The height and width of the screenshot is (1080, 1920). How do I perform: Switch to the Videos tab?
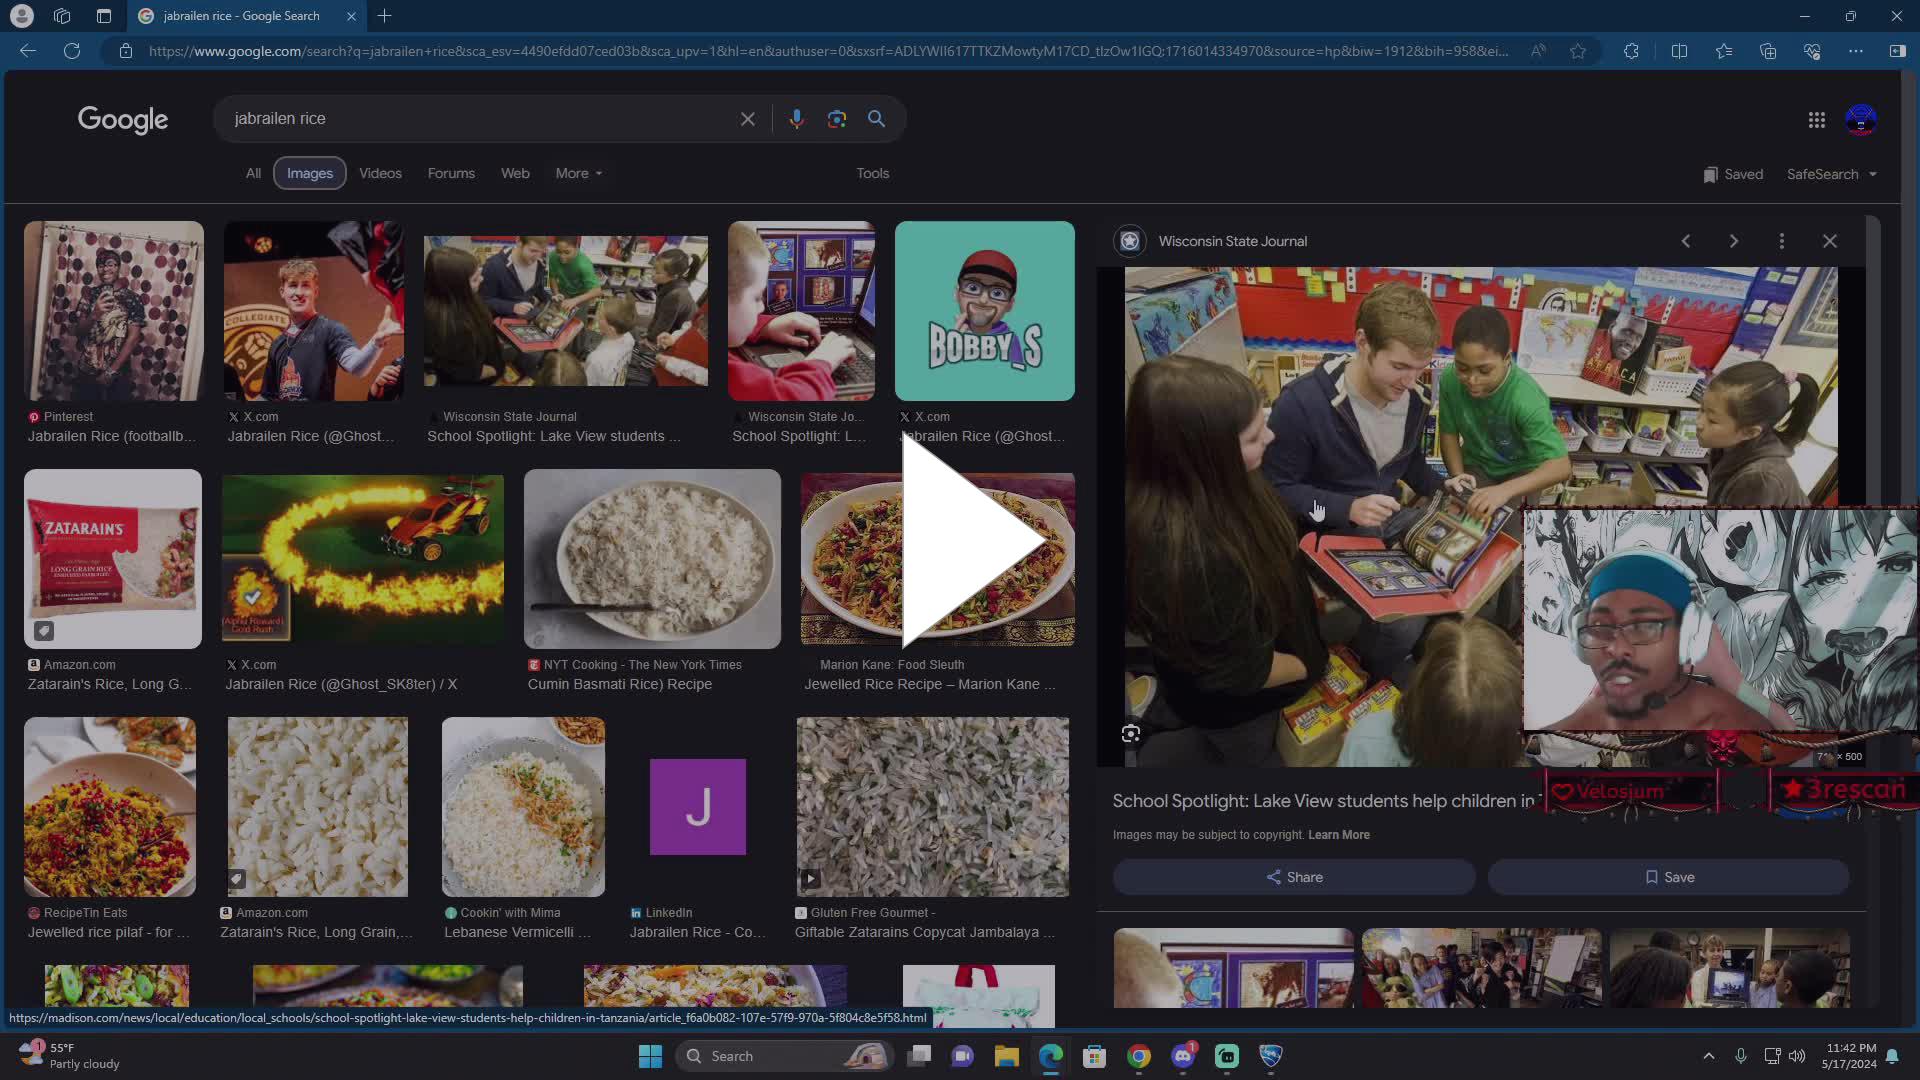[x=380, y=173]
